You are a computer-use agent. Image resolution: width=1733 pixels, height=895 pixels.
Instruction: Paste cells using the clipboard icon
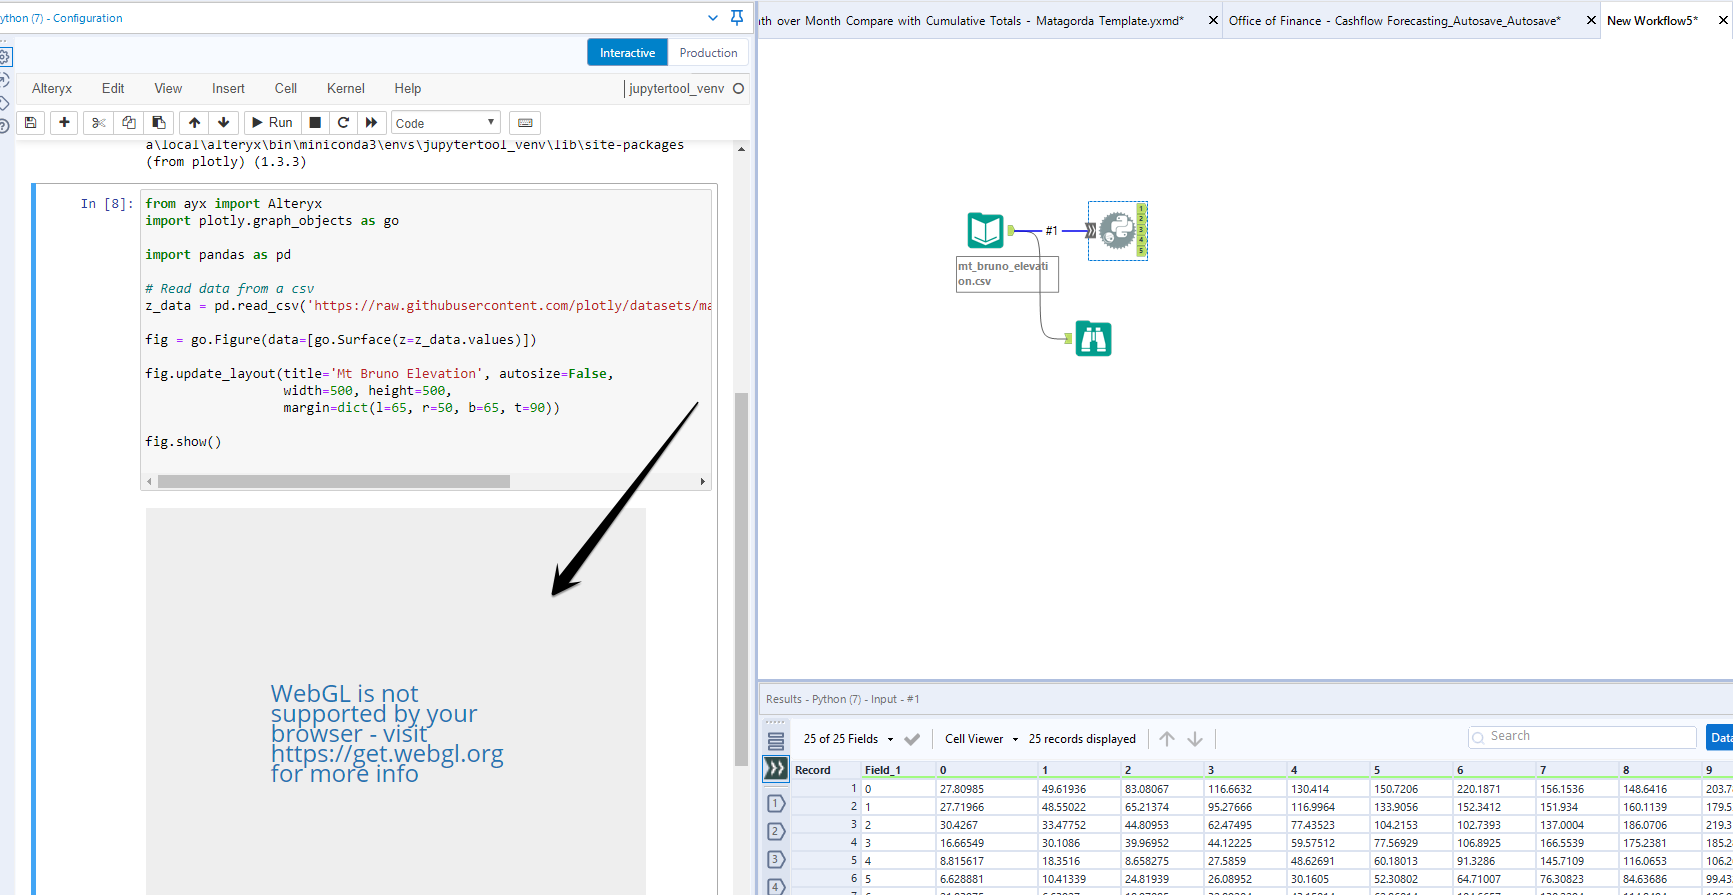(158, 122)
